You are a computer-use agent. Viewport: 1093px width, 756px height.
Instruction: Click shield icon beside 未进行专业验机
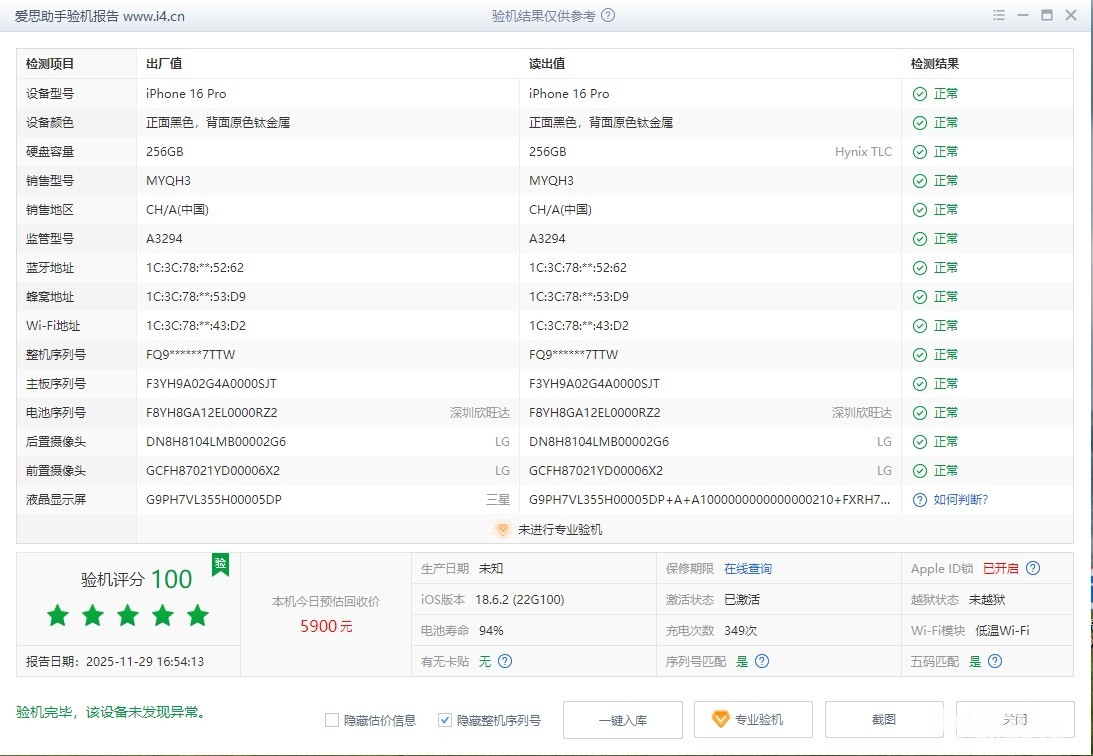click(503, 530)
